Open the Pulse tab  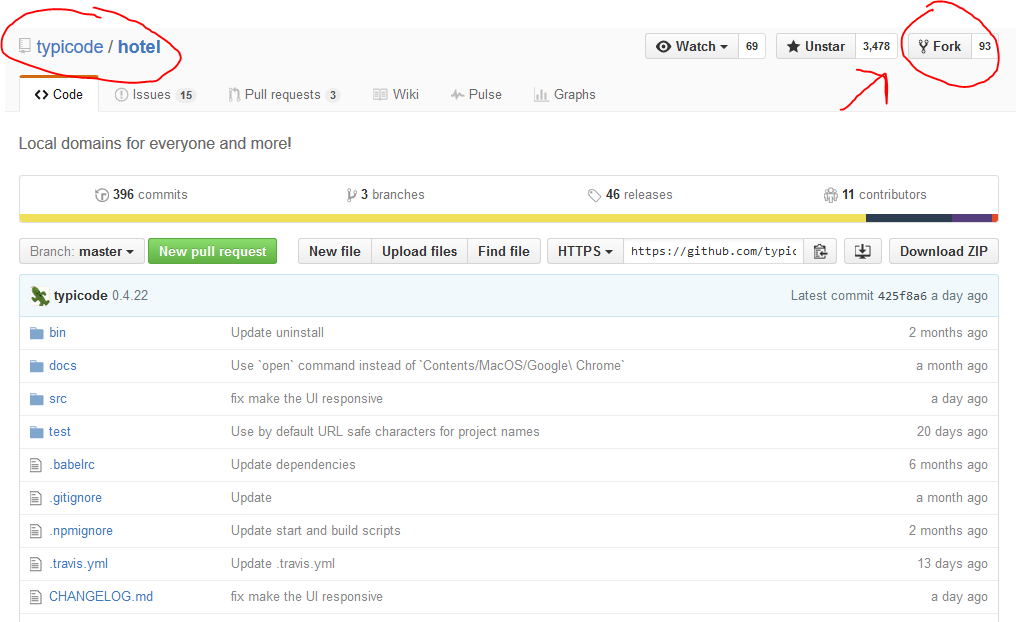[476, 95]
